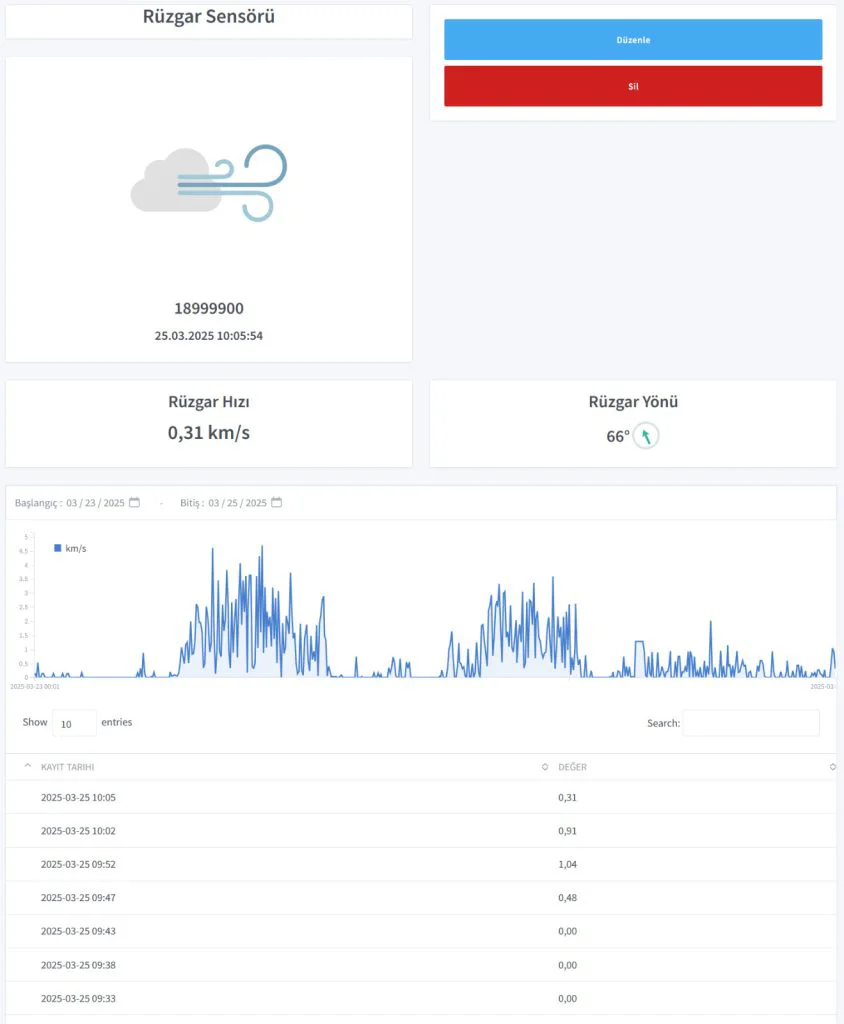Click the Başlangıç date field 03/23/2025

coord(95,503)
